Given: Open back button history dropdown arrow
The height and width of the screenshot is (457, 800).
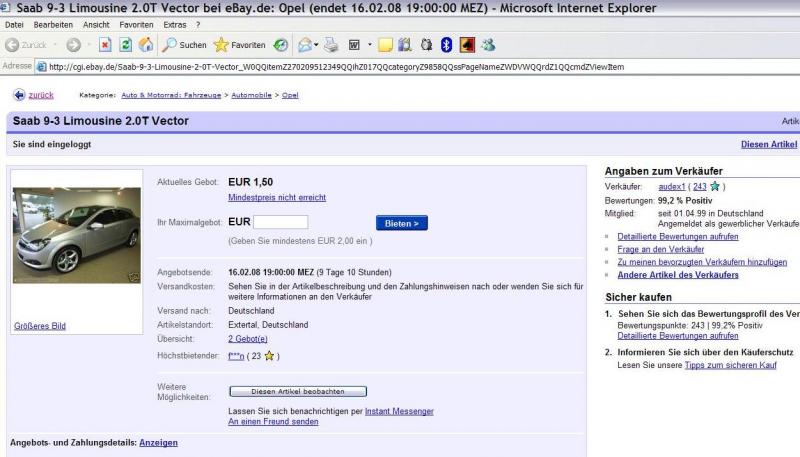Looking at the screenshot, I should click(x=55, y=45).
